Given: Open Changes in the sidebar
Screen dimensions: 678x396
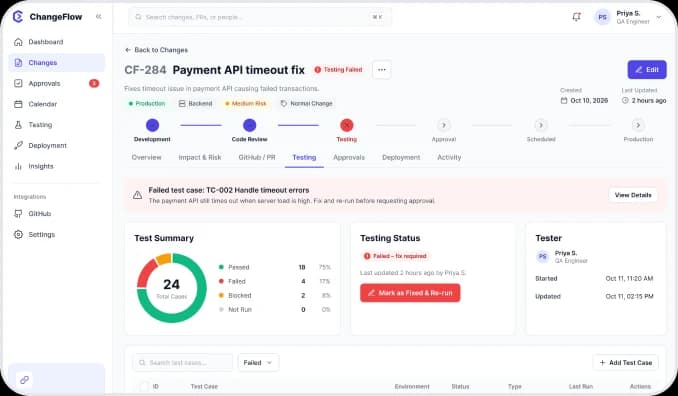Looking at the screenshot, I should (56, 63).
